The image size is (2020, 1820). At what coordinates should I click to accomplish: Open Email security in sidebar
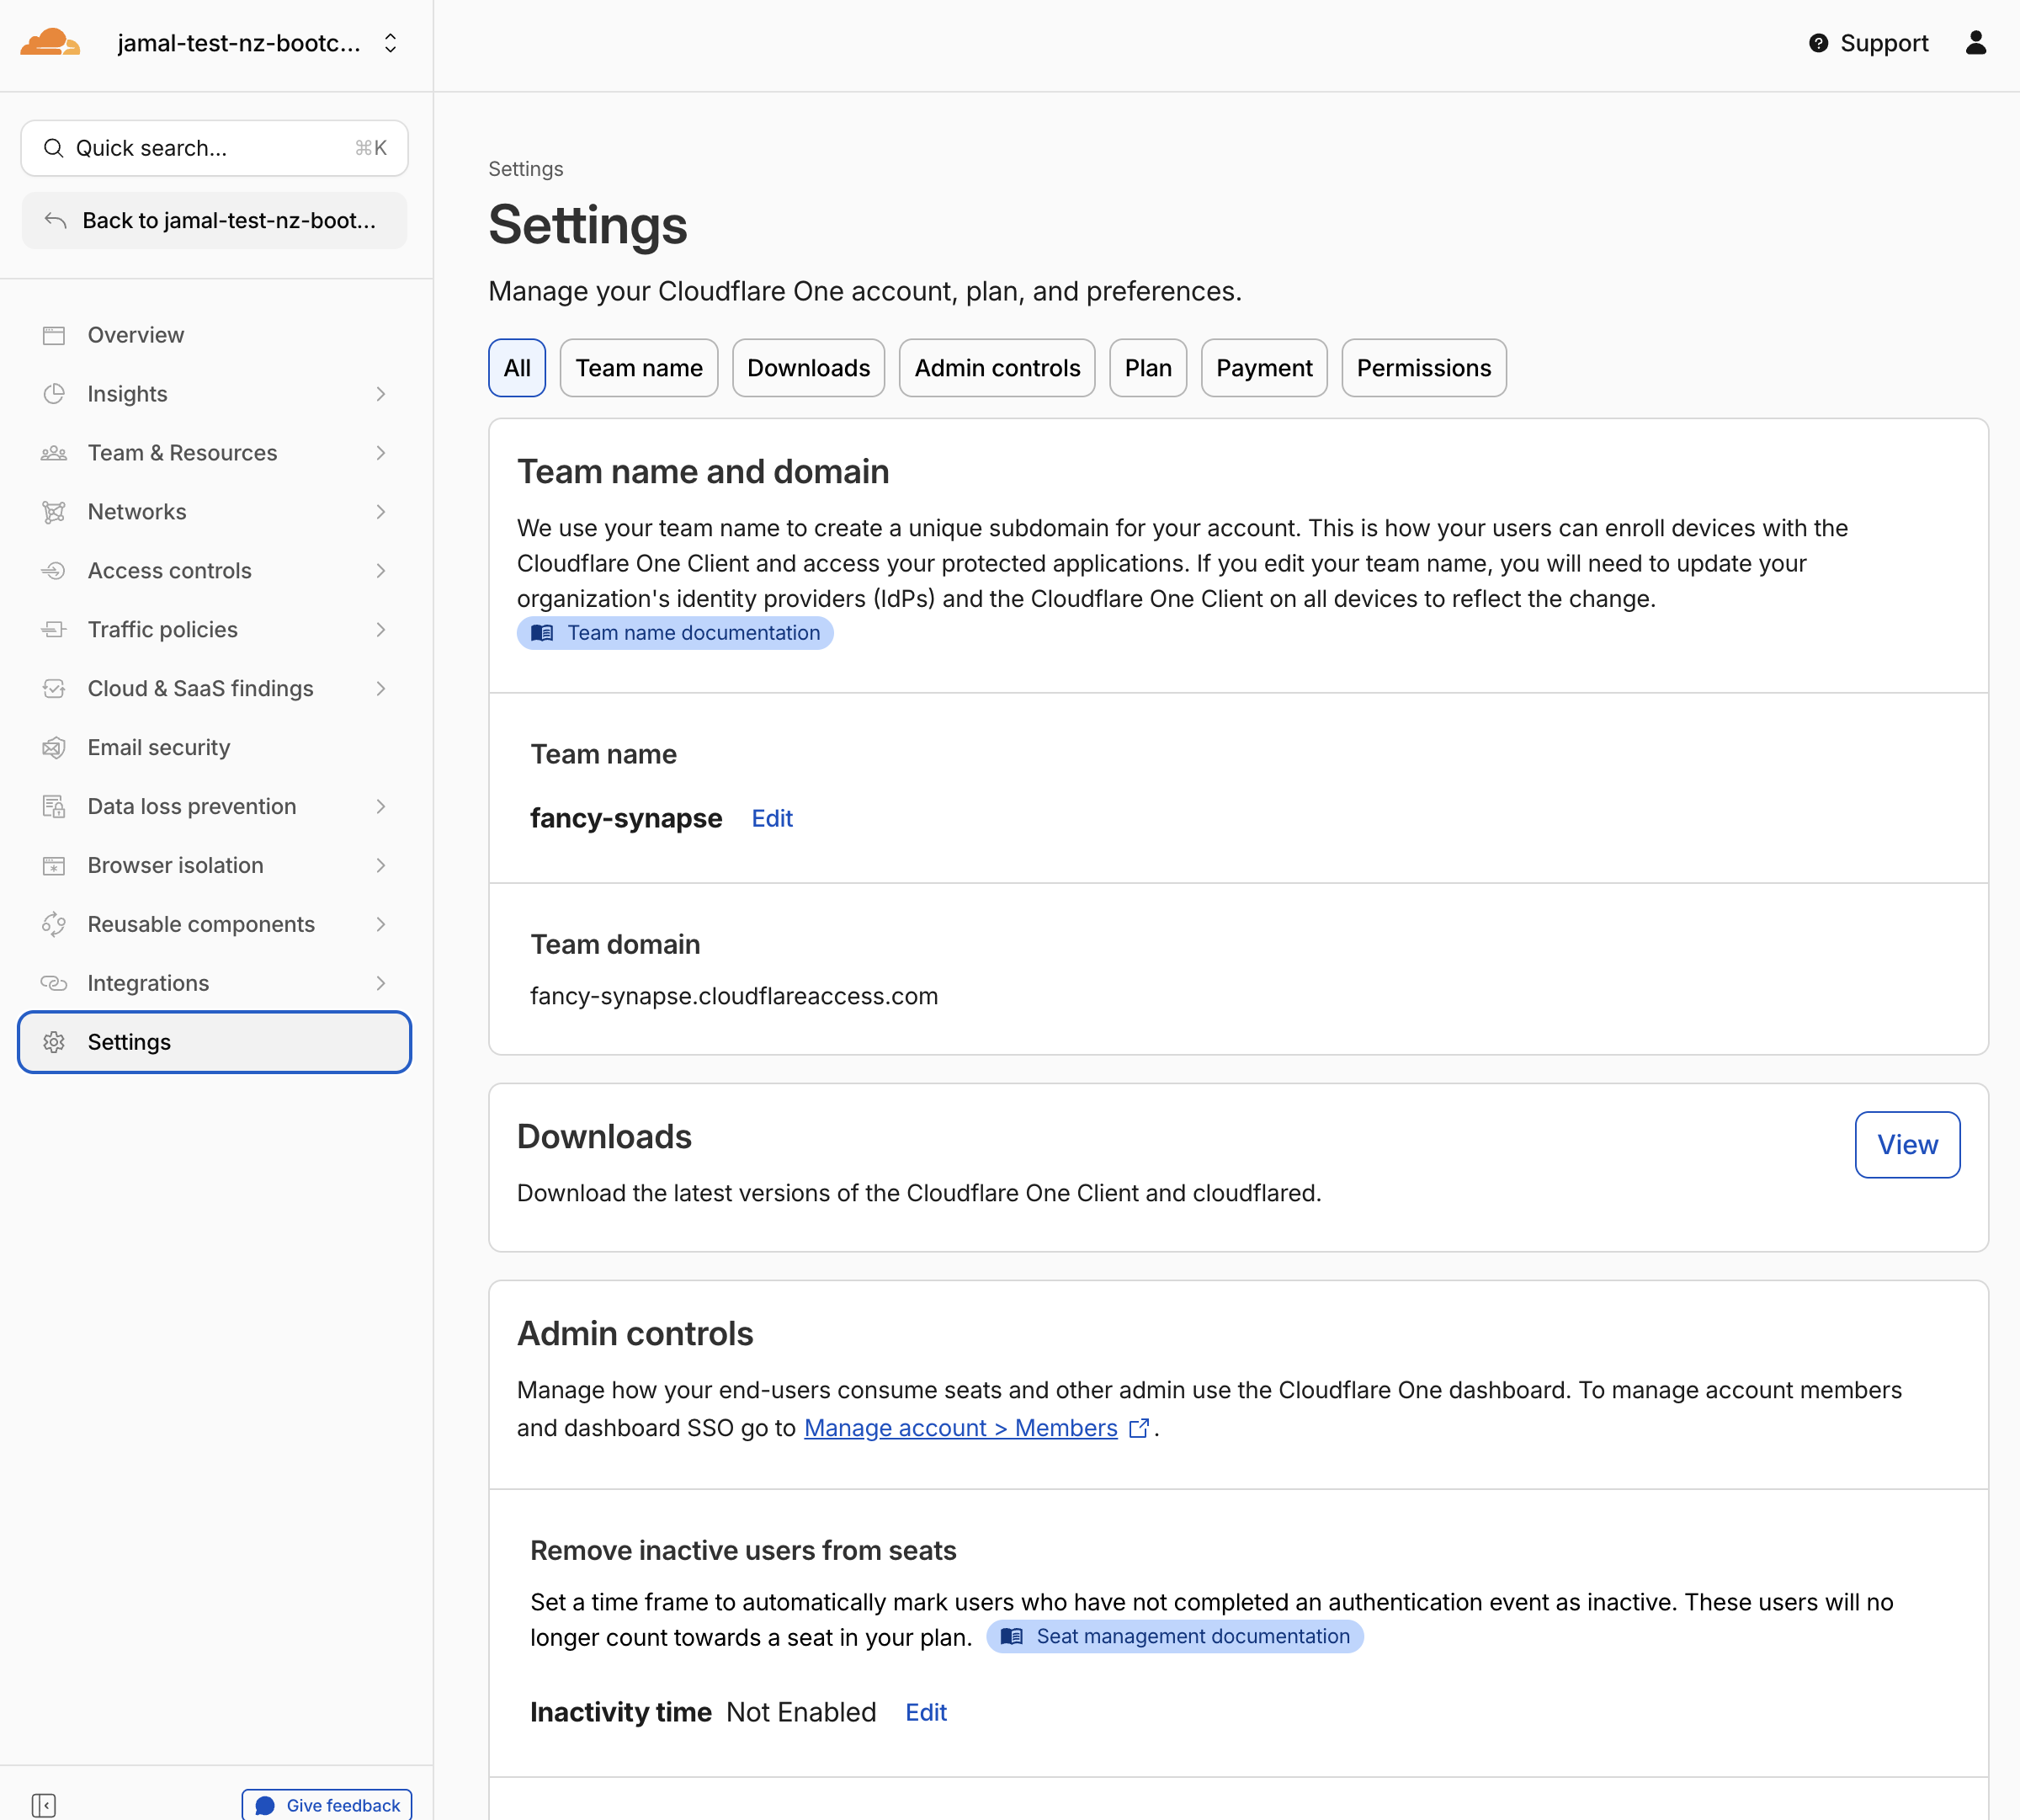[x=214, y=748]
